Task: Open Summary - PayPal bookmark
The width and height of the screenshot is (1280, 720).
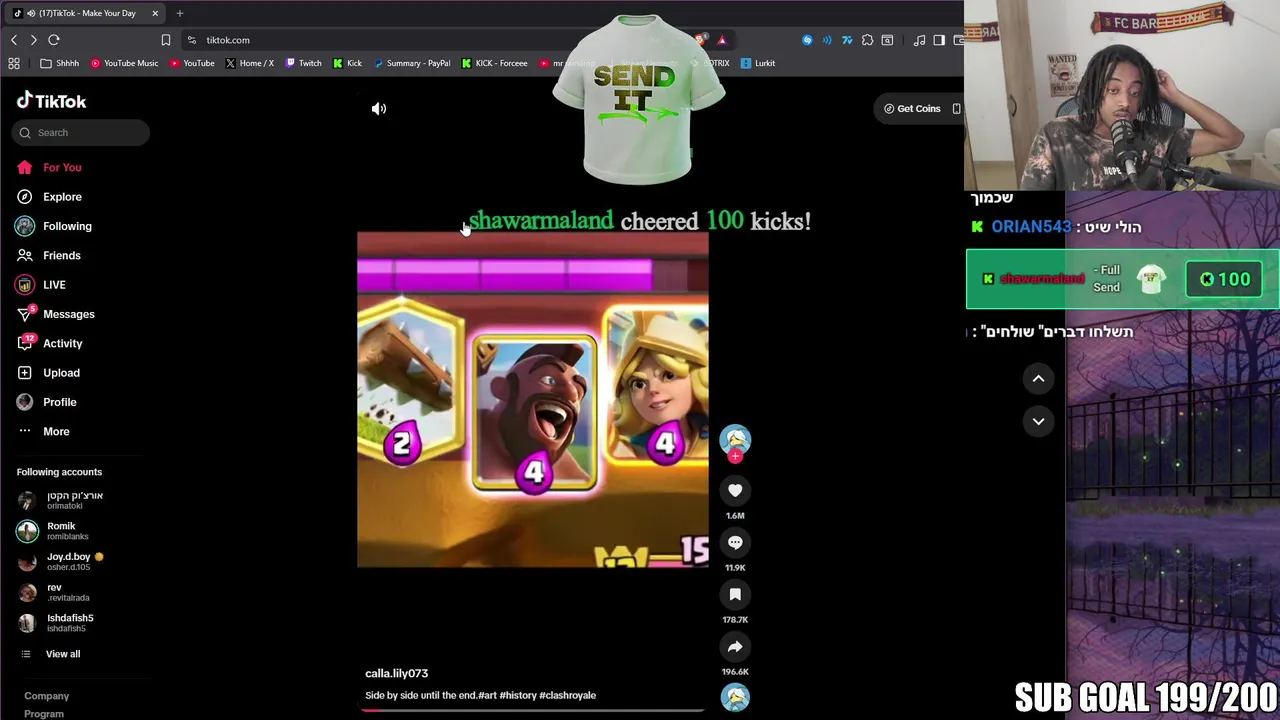Action: (x=412, y=63)
